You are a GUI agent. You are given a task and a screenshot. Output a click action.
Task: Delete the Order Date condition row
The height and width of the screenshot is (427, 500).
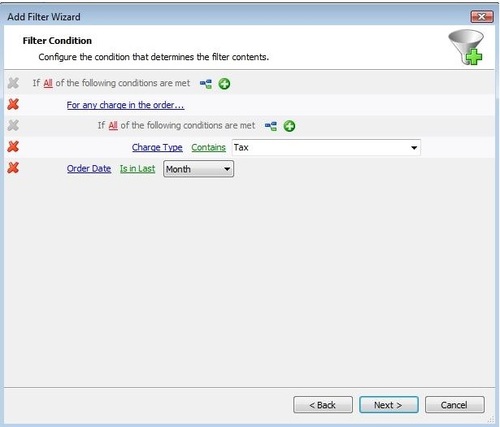pyautogui.click(x=13, y=168)
